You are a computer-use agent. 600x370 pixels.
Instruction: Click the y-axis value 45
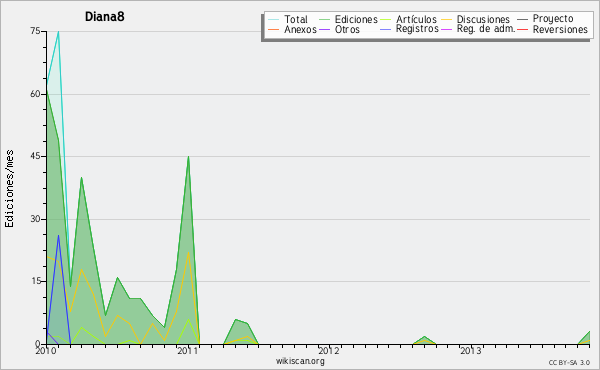click(x=35, y=156)
